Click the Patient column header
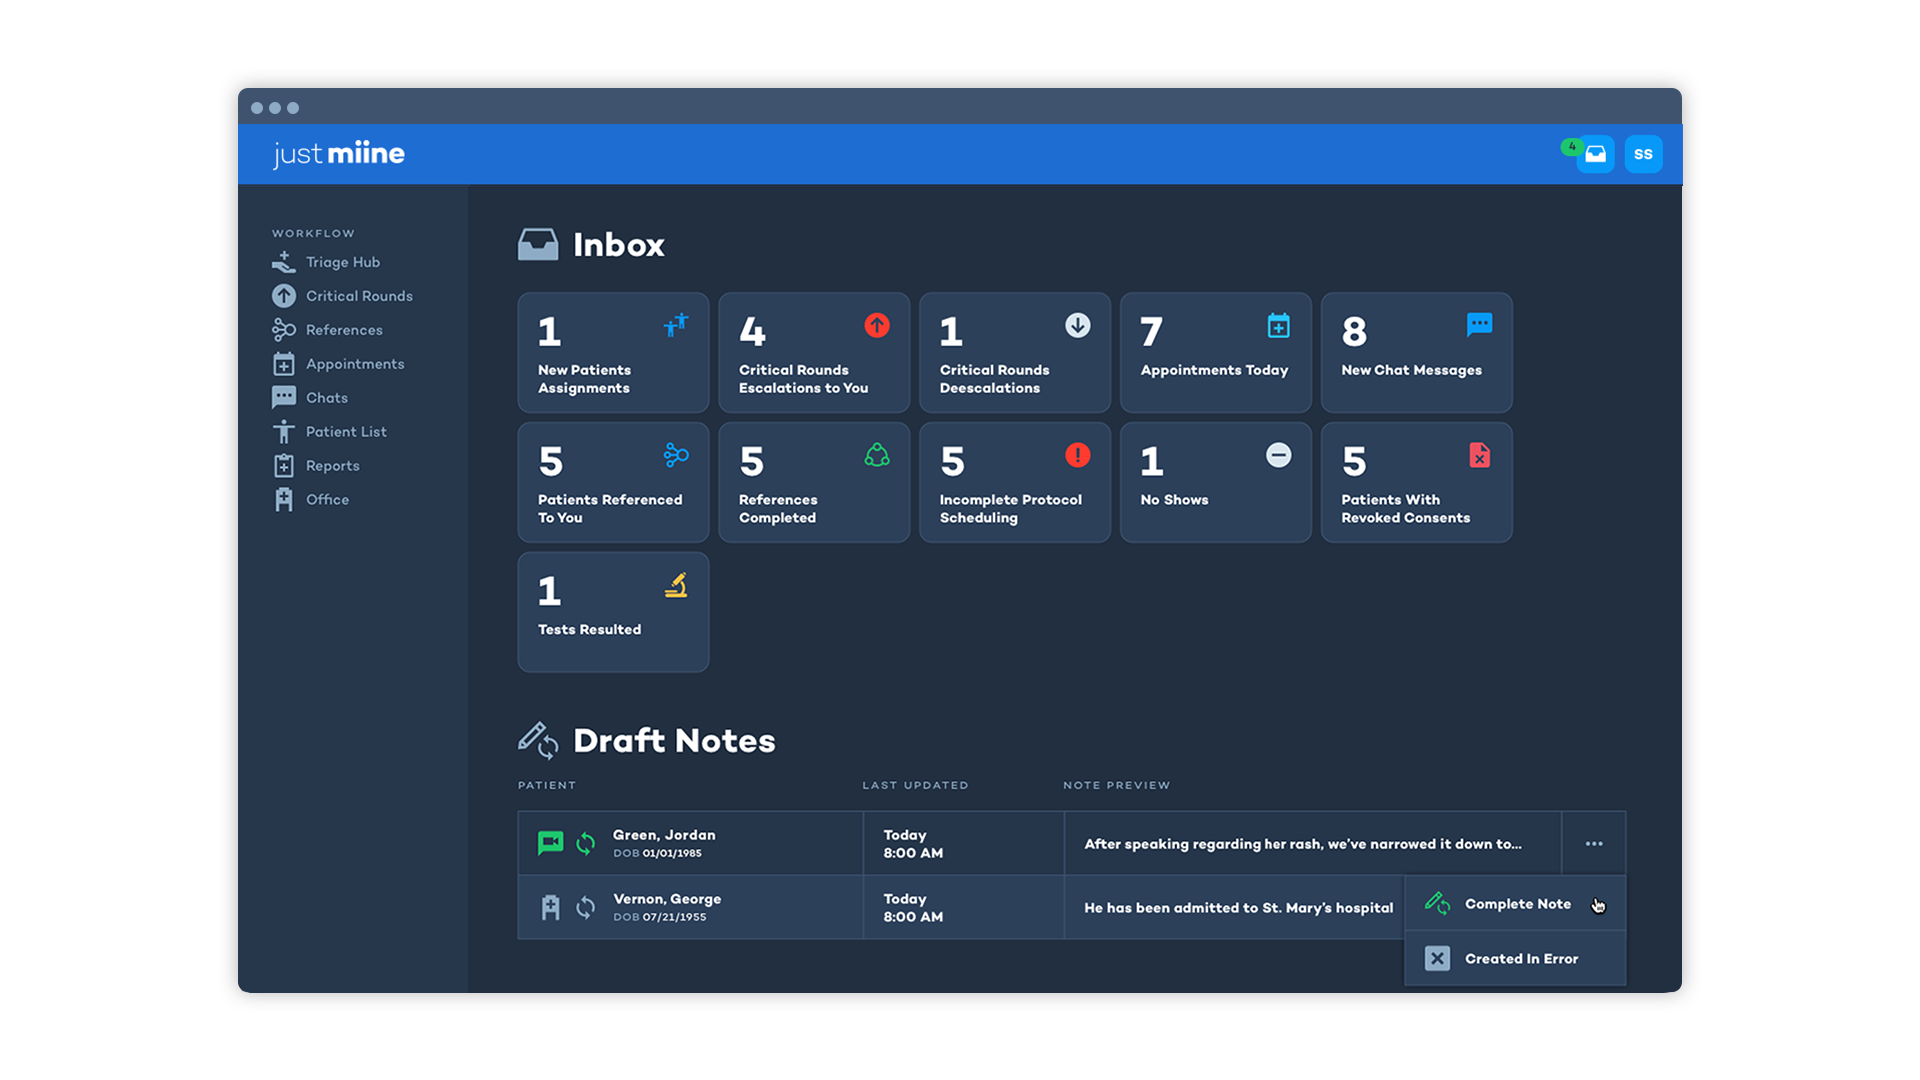 point(547,785)
